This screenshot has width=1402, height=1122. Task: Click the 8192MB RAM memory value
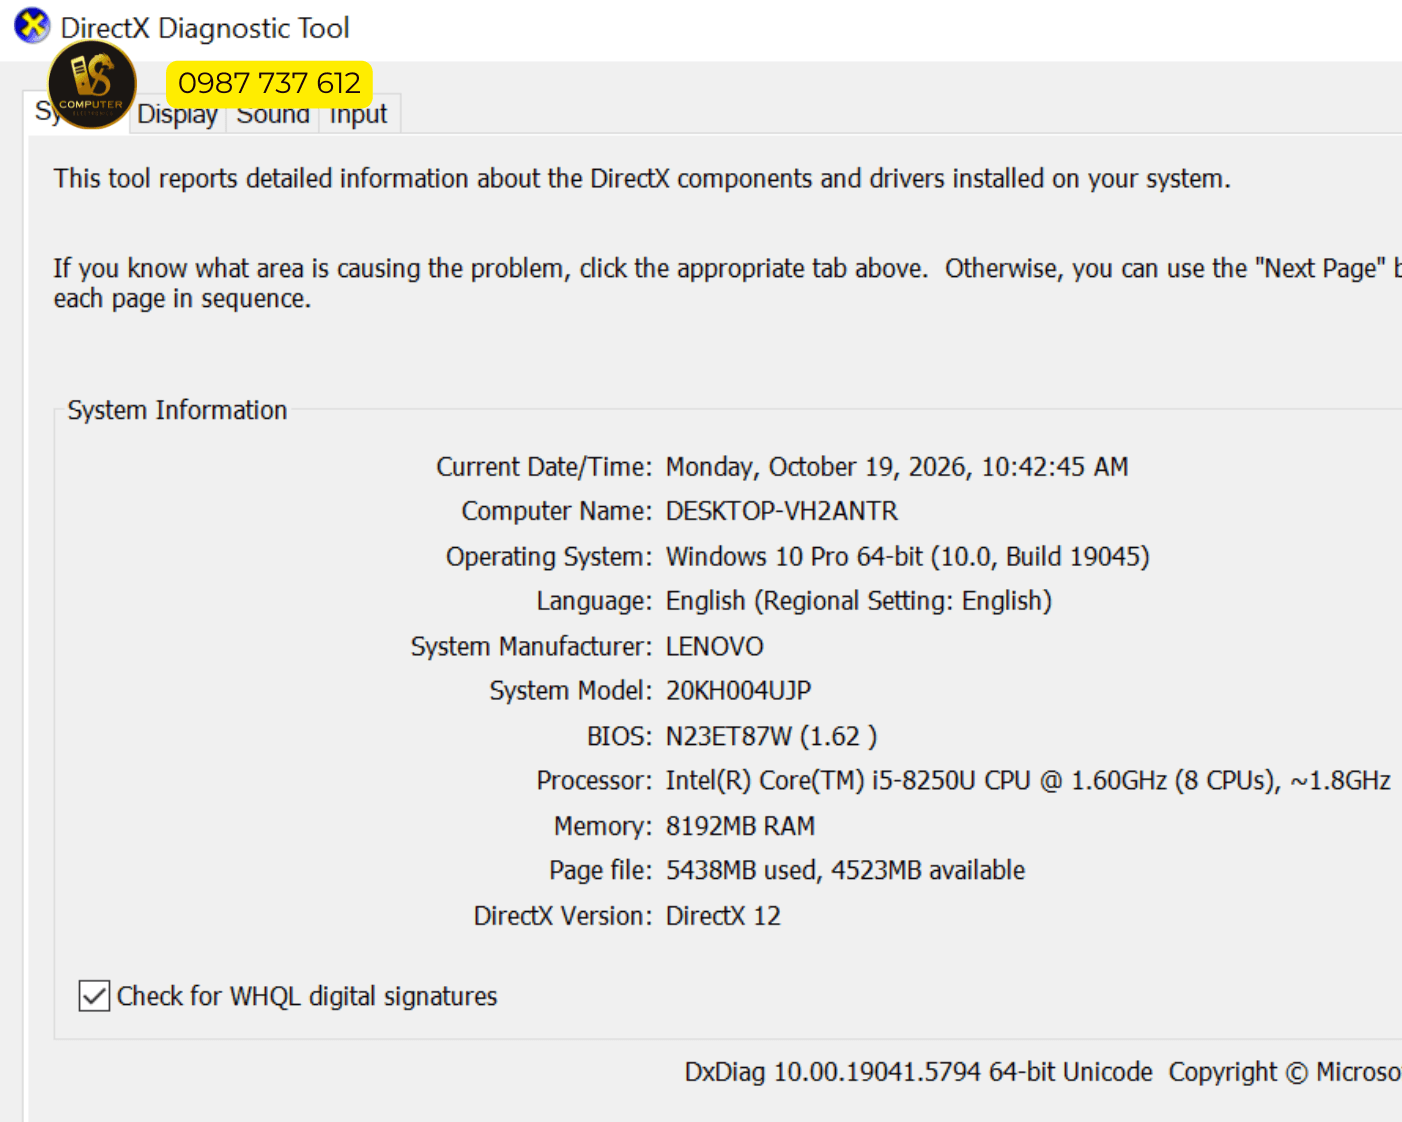[x=741, y=826]
